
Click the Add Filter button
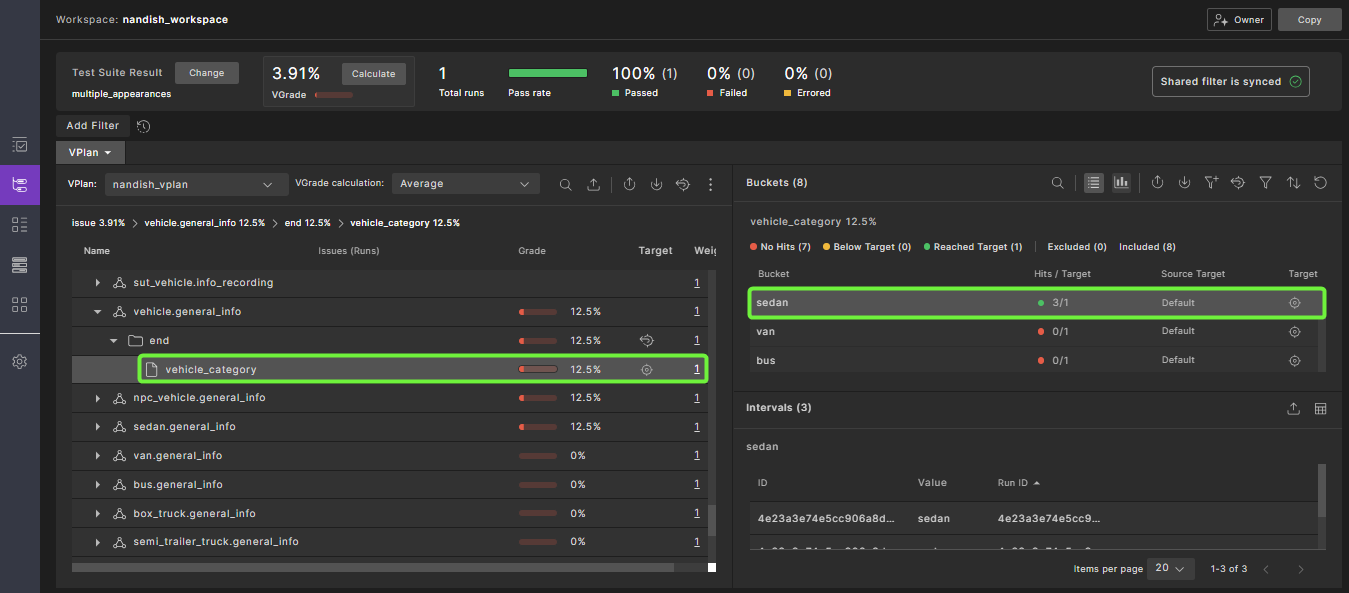tap(92, 126)
